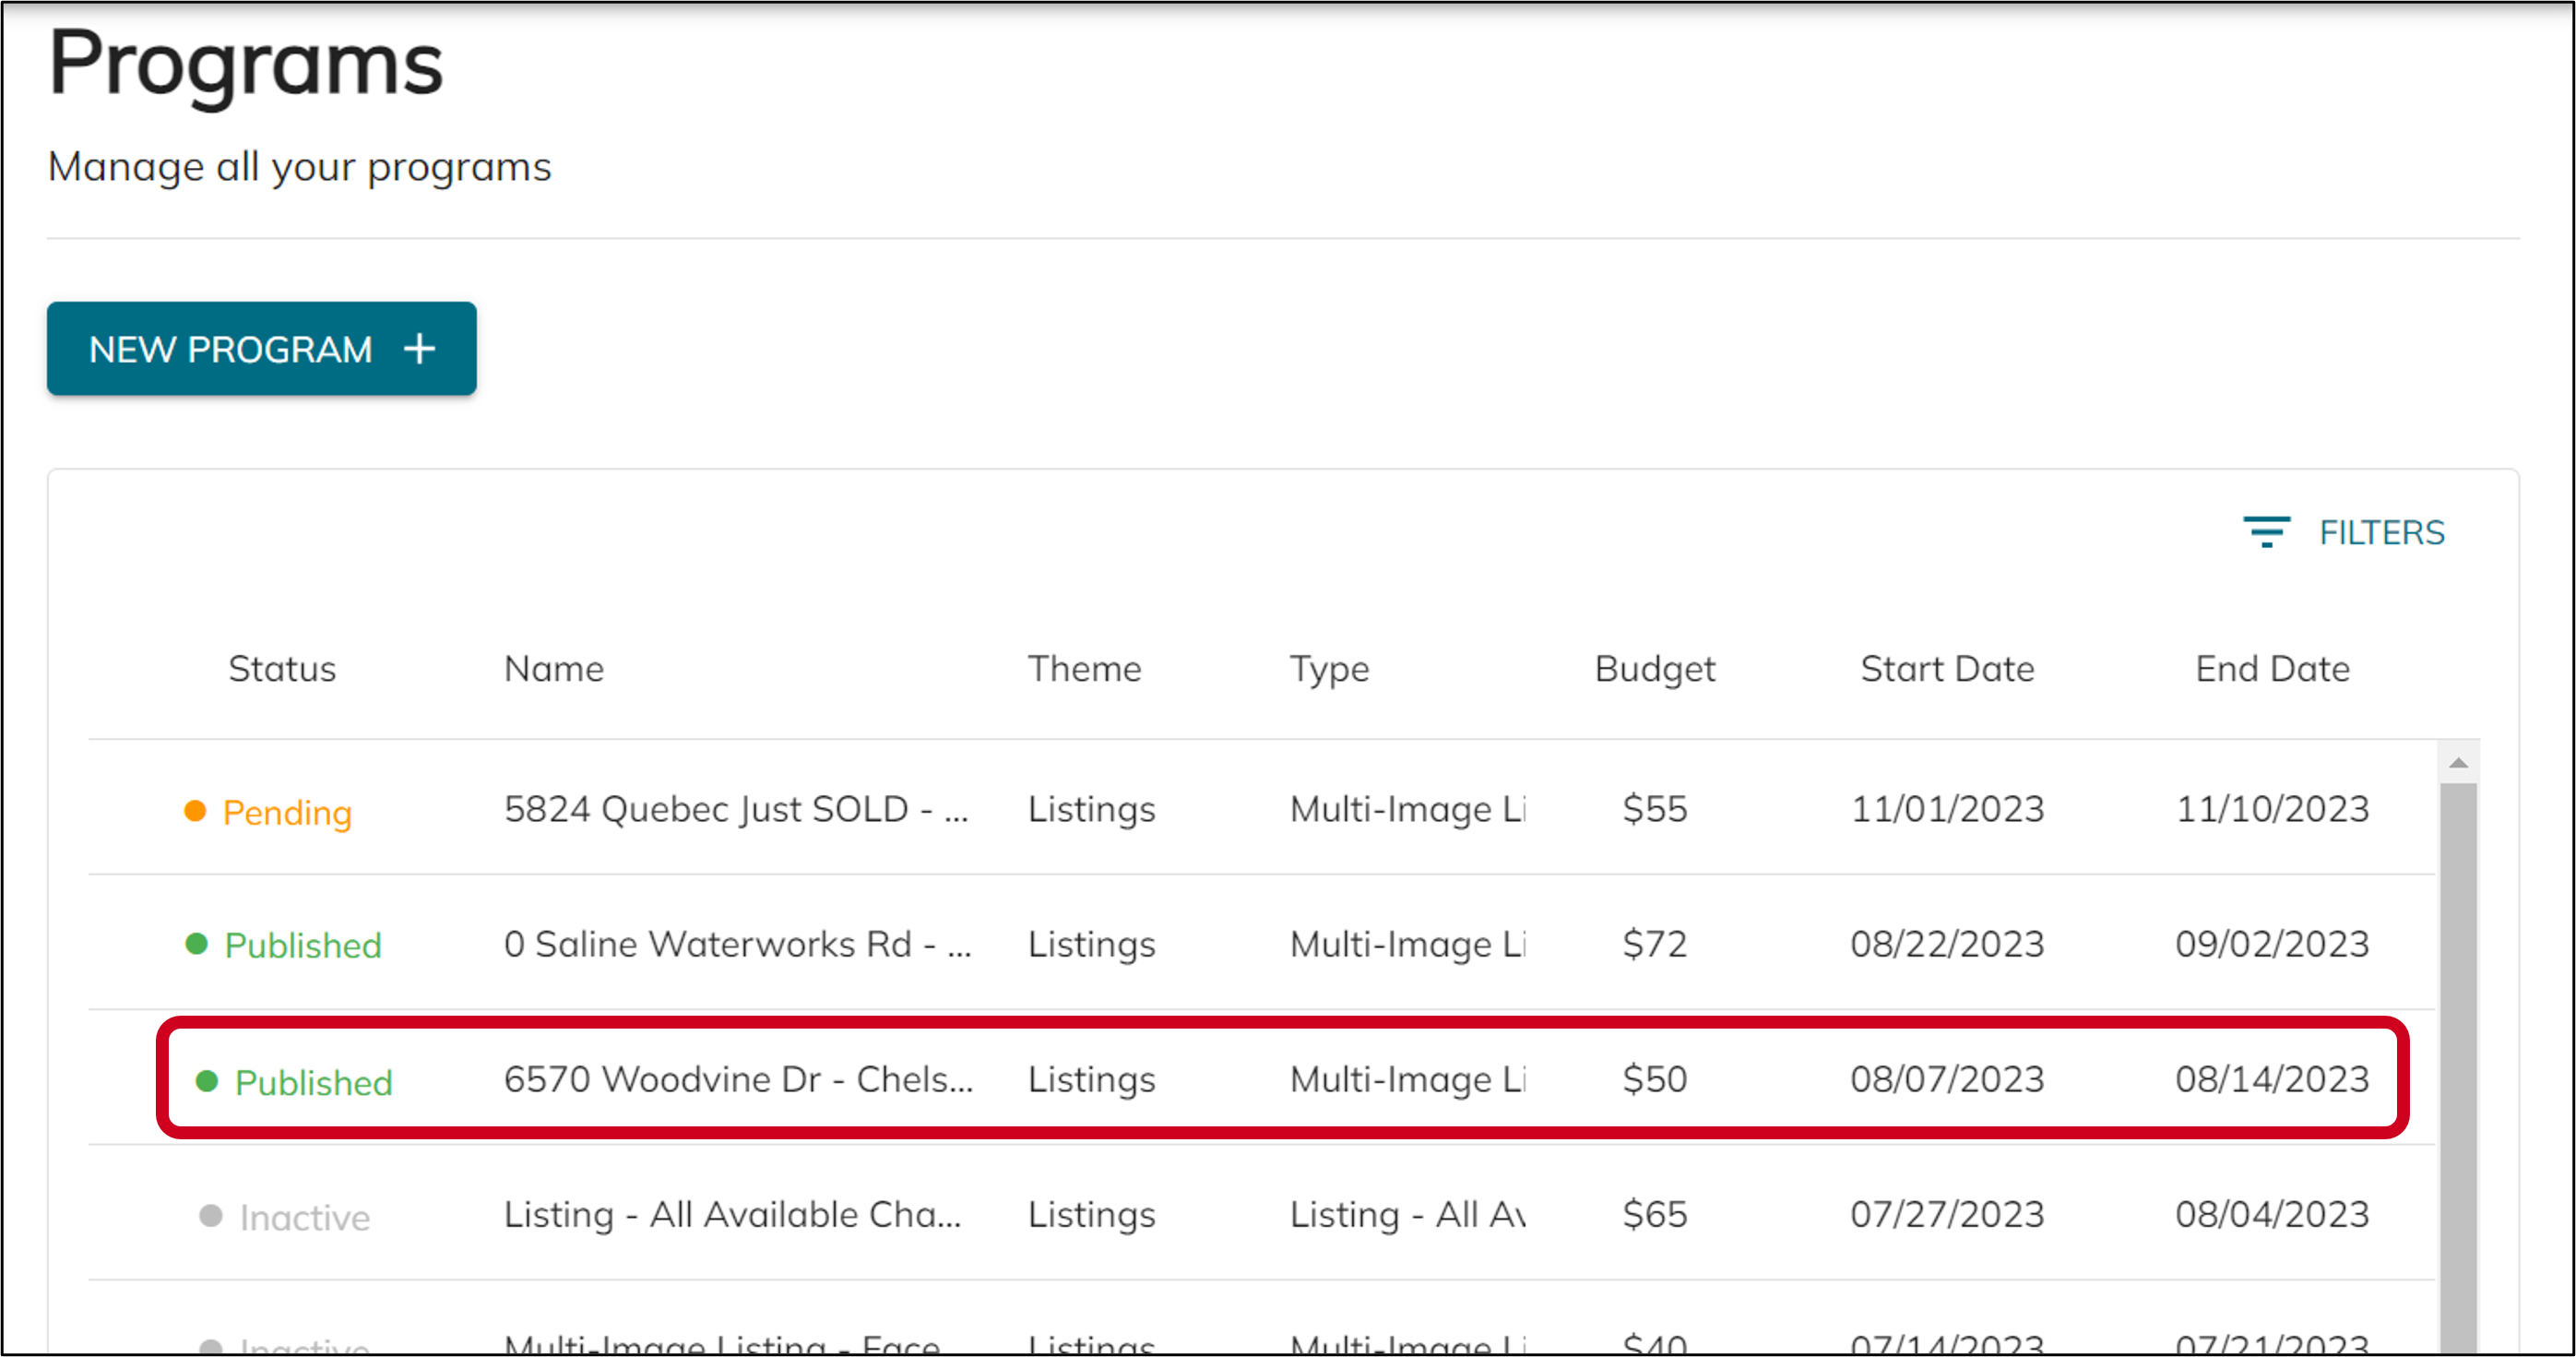This screenshot has width=2576, height=1357.
Task: Click gray Inactive dot of $65 row
Action: click(211, 1215)
